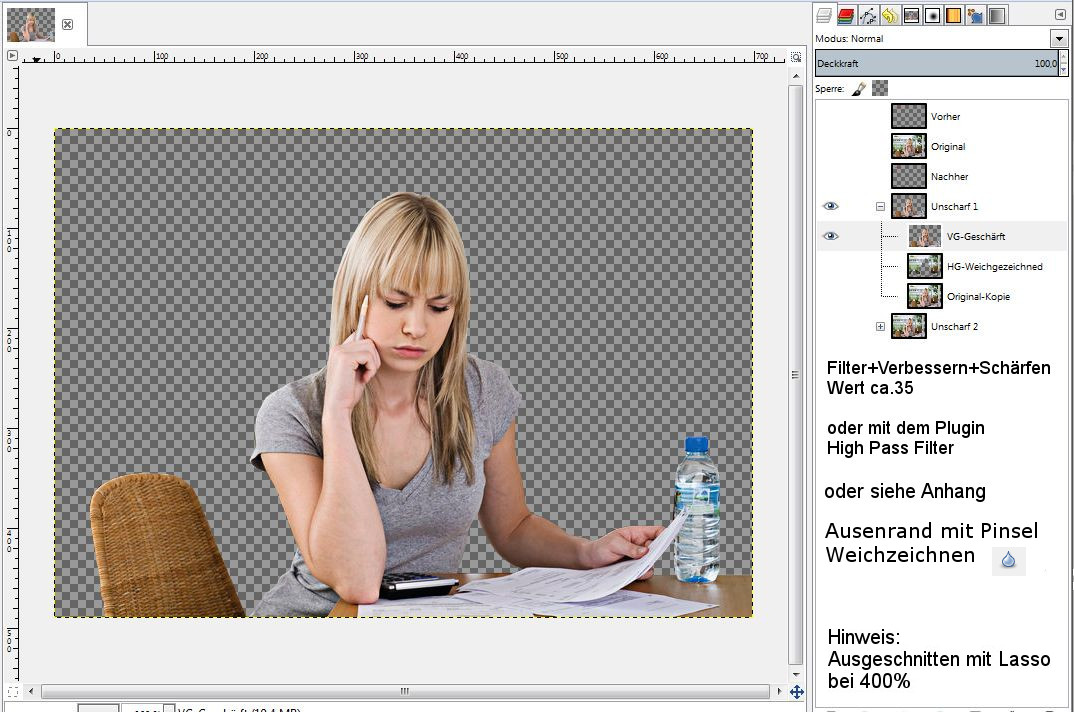Click the text 'Ausenrand mit Pinsel'
This screenshot has height=712, width=1074.
tap(932, 531)
